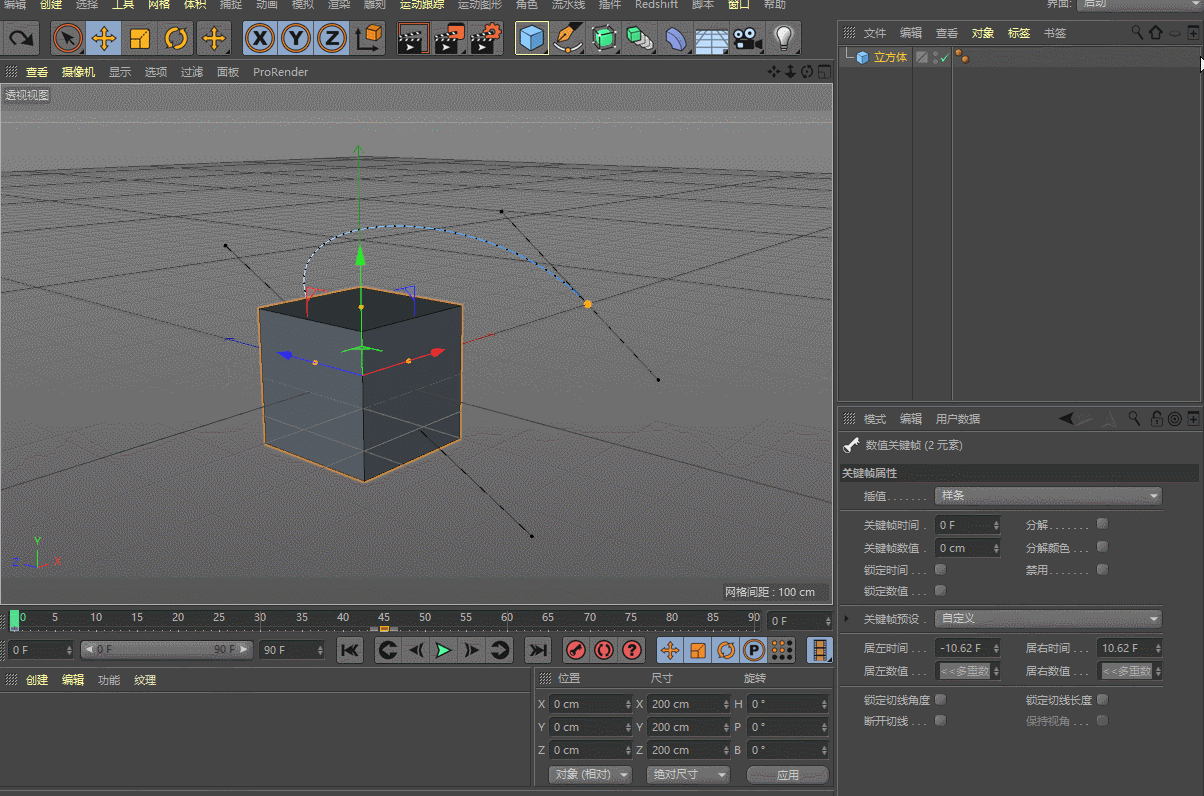Viewport: 1204px width, 796px height.
Task: Open the 关键帧预设 preset dropdown
Action: point(1047,618)
